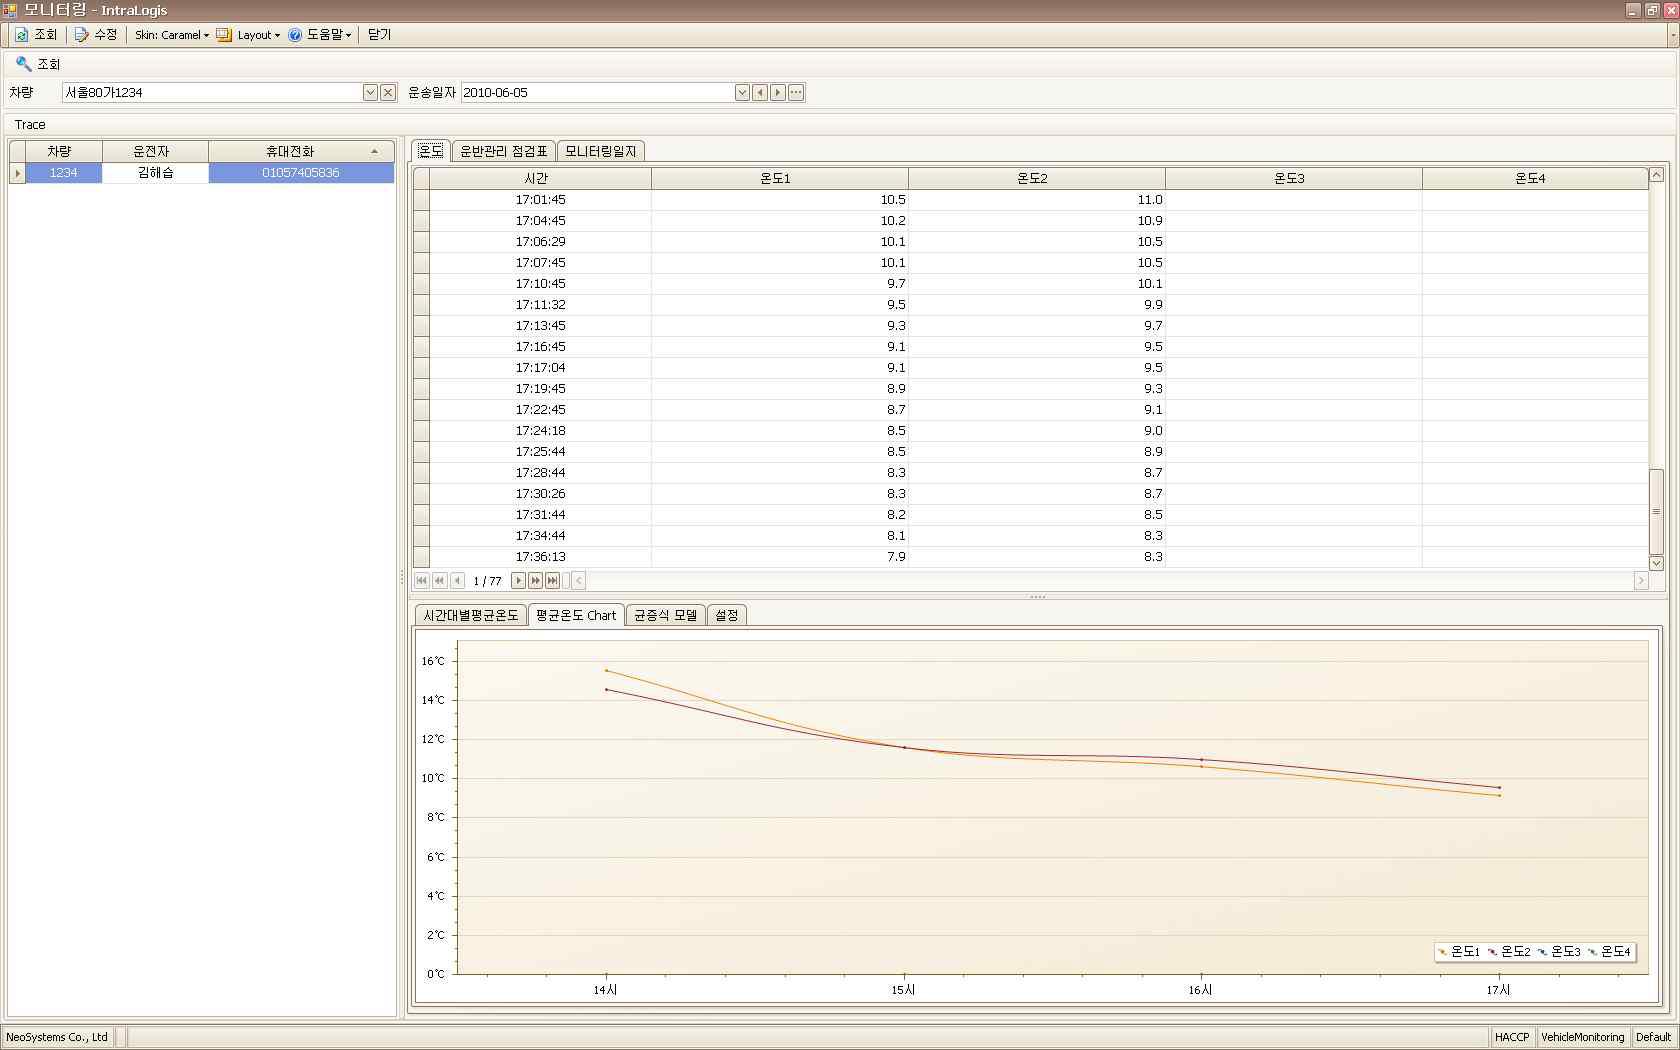The width and height of the screenshot is (1680, 1050).
Task: Go to next page pager button
Action: 535,580
